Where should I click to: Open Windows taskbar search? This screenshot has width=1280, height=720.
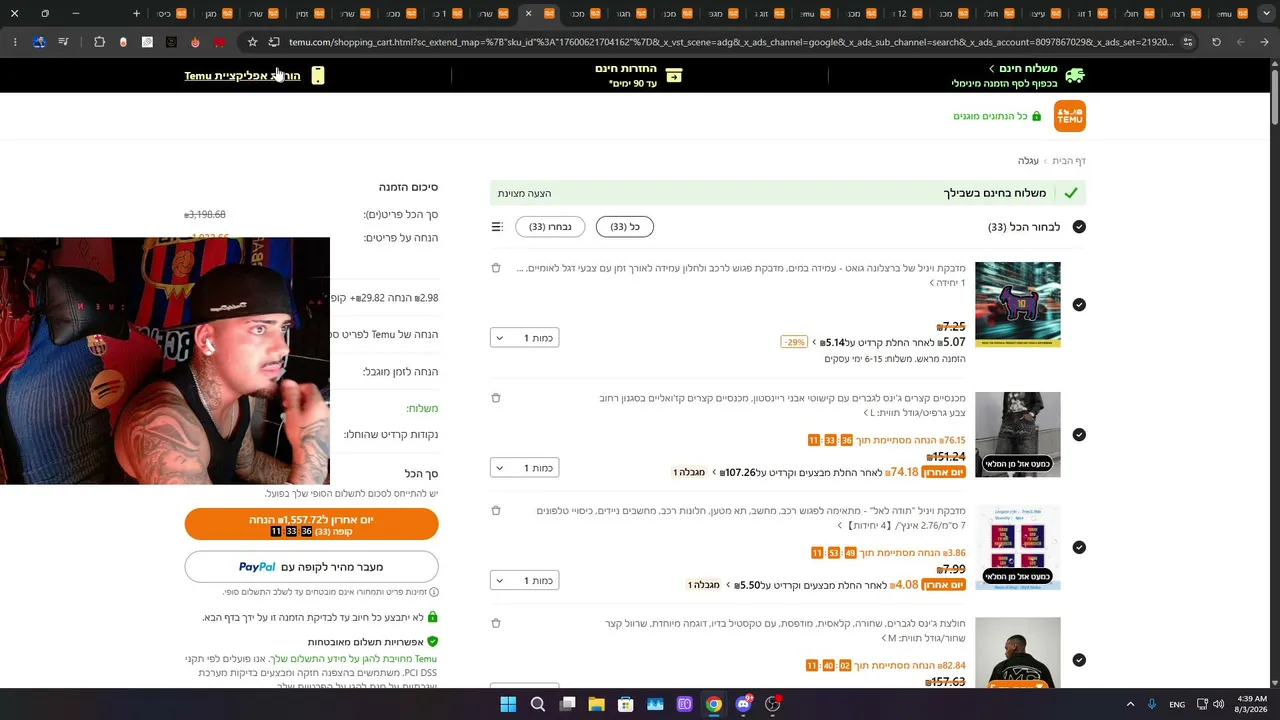[x=538, y=704]
